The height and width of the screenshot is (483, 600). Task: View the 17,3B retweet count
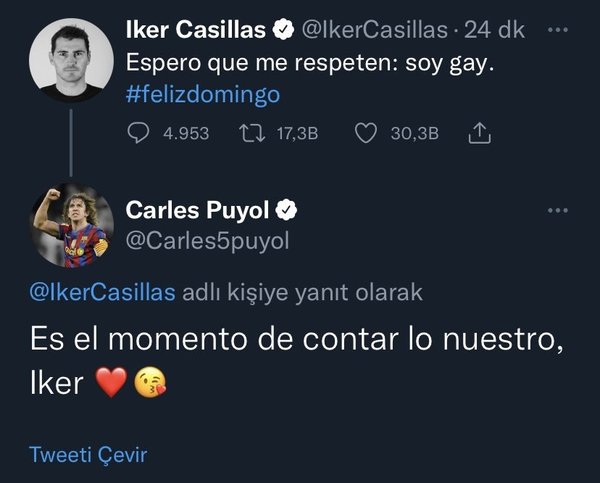(296, 132)
